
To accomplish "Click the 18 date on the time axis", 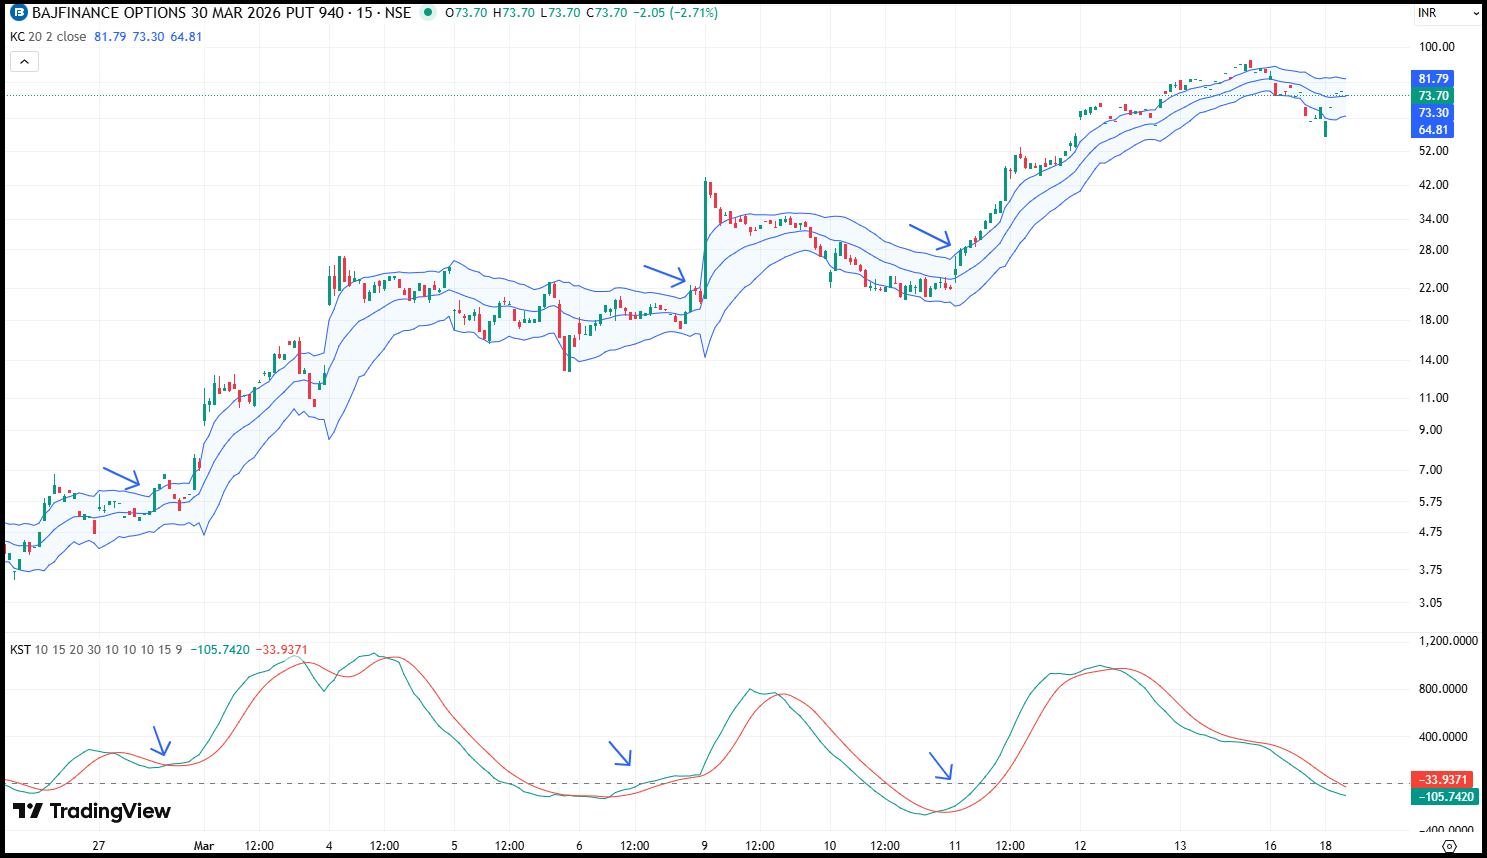I will 1326,846.
